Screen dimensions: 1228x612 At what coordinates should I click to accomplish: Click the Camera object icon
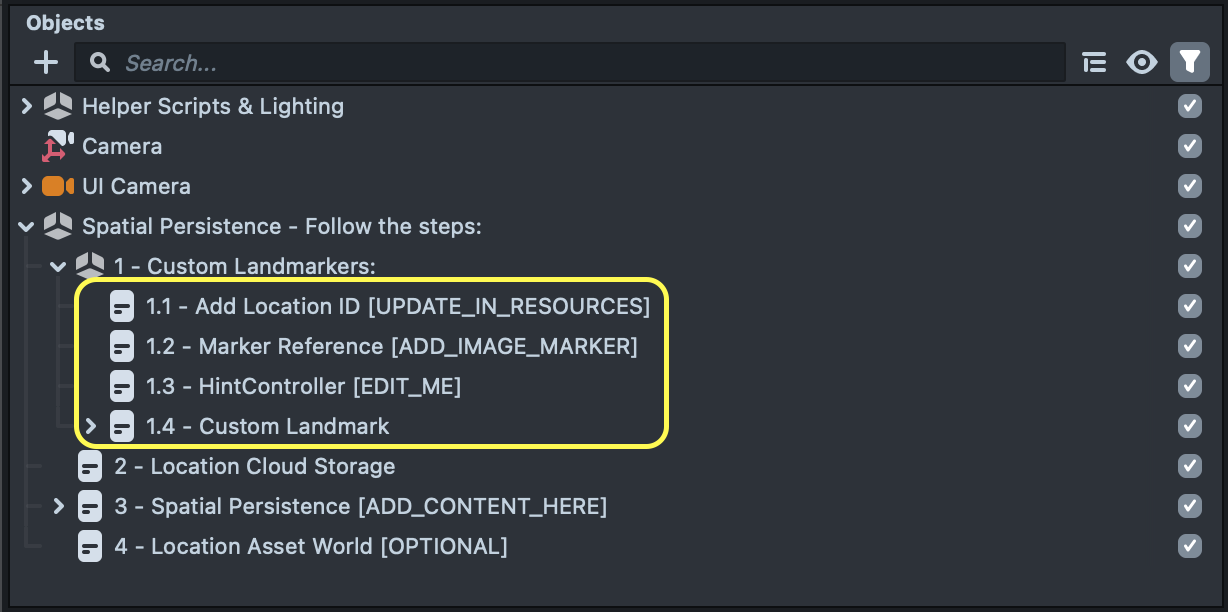(58, 147)
